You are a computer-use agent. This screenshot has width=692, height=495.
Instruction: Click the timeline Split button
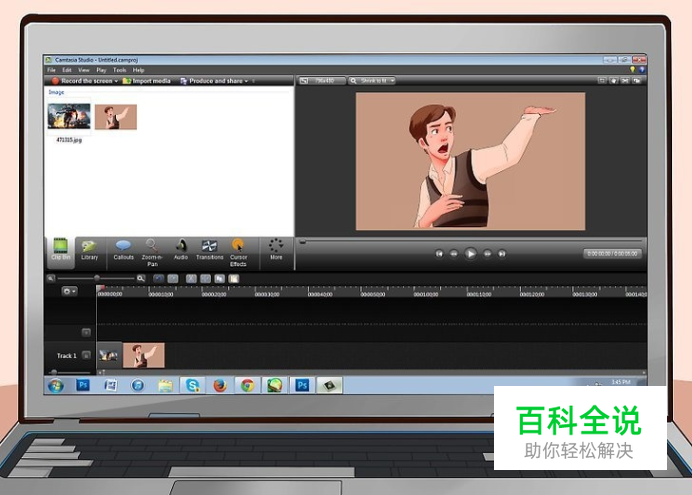tap(205, 278)
